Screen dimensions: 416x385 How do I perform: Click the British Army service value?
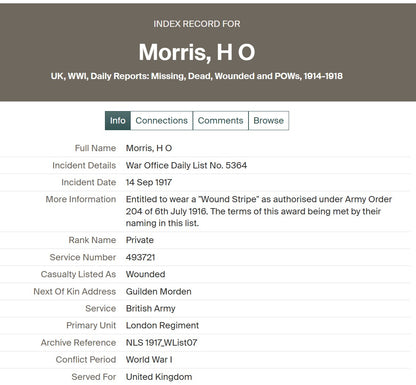(x=150, y=309)
